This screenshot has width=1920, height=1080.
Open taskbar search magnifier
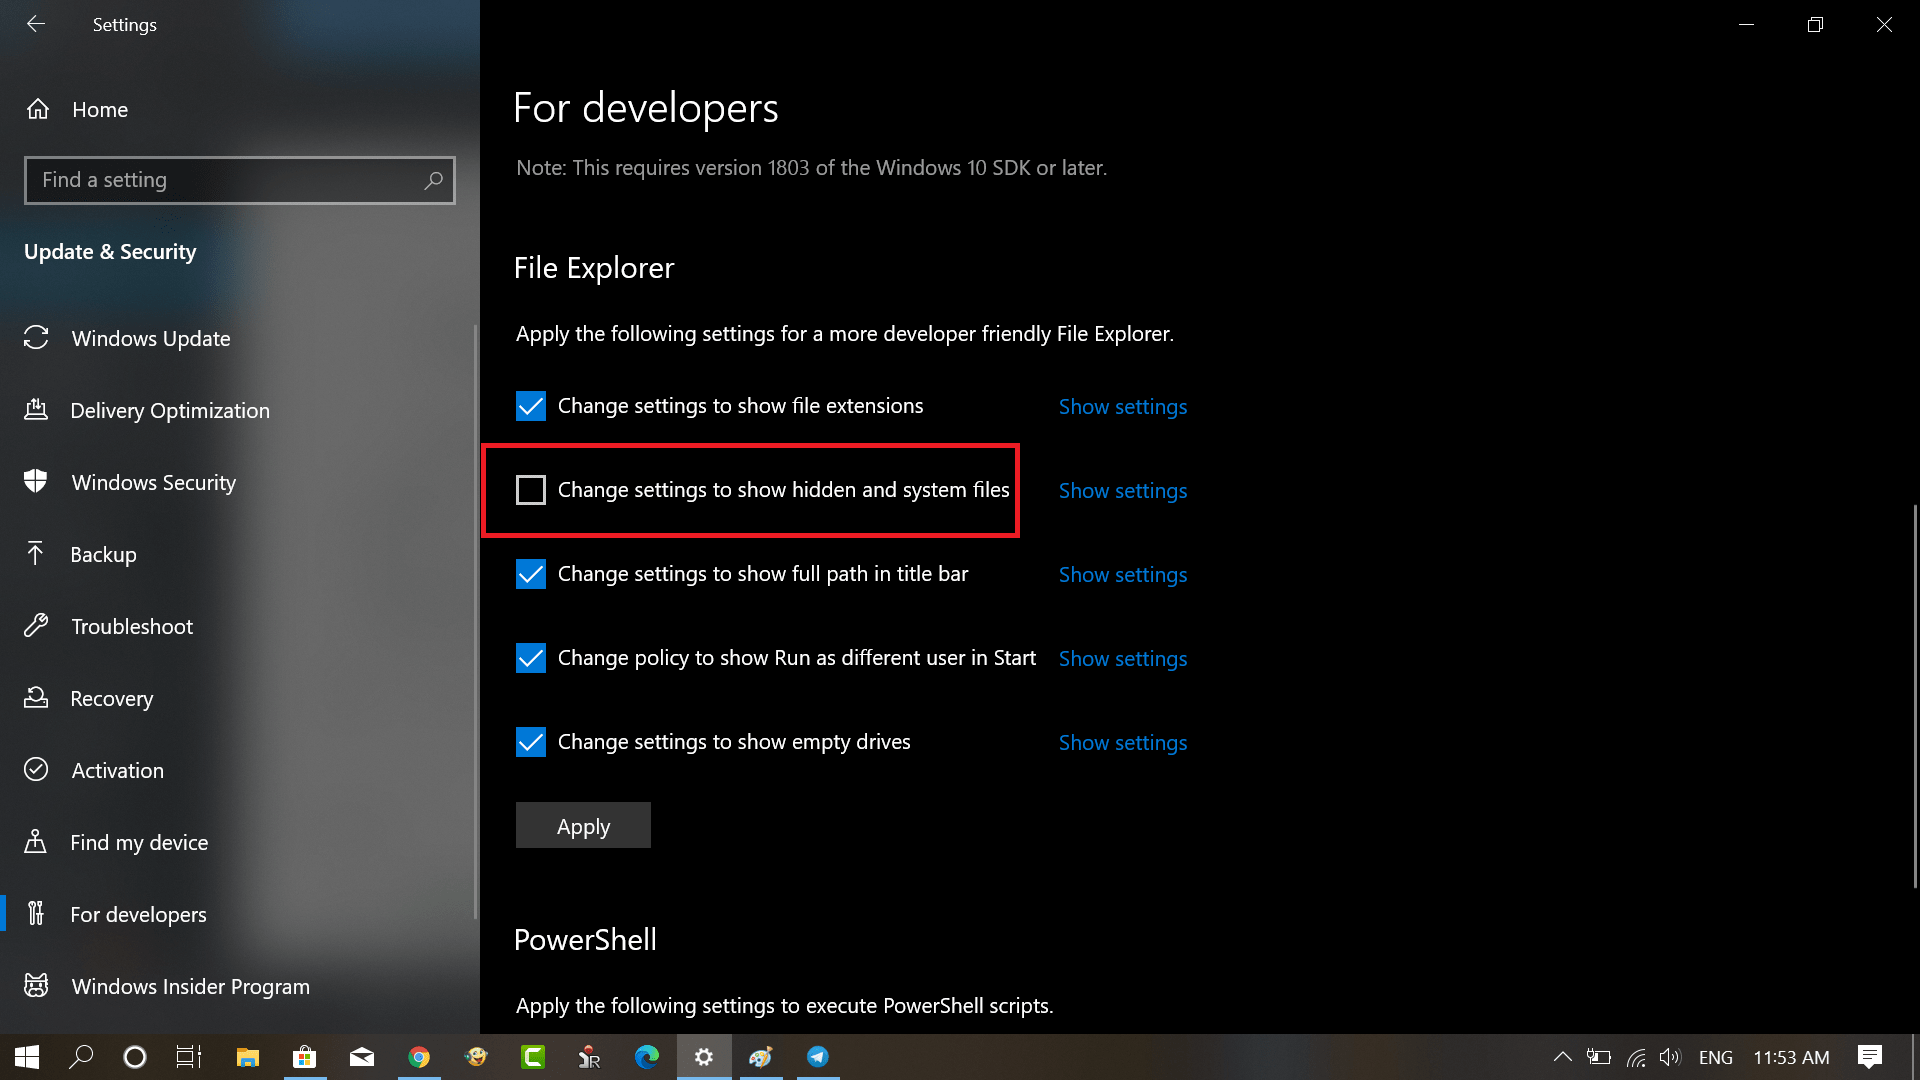pyautogui.click(x=81, y=1057)
